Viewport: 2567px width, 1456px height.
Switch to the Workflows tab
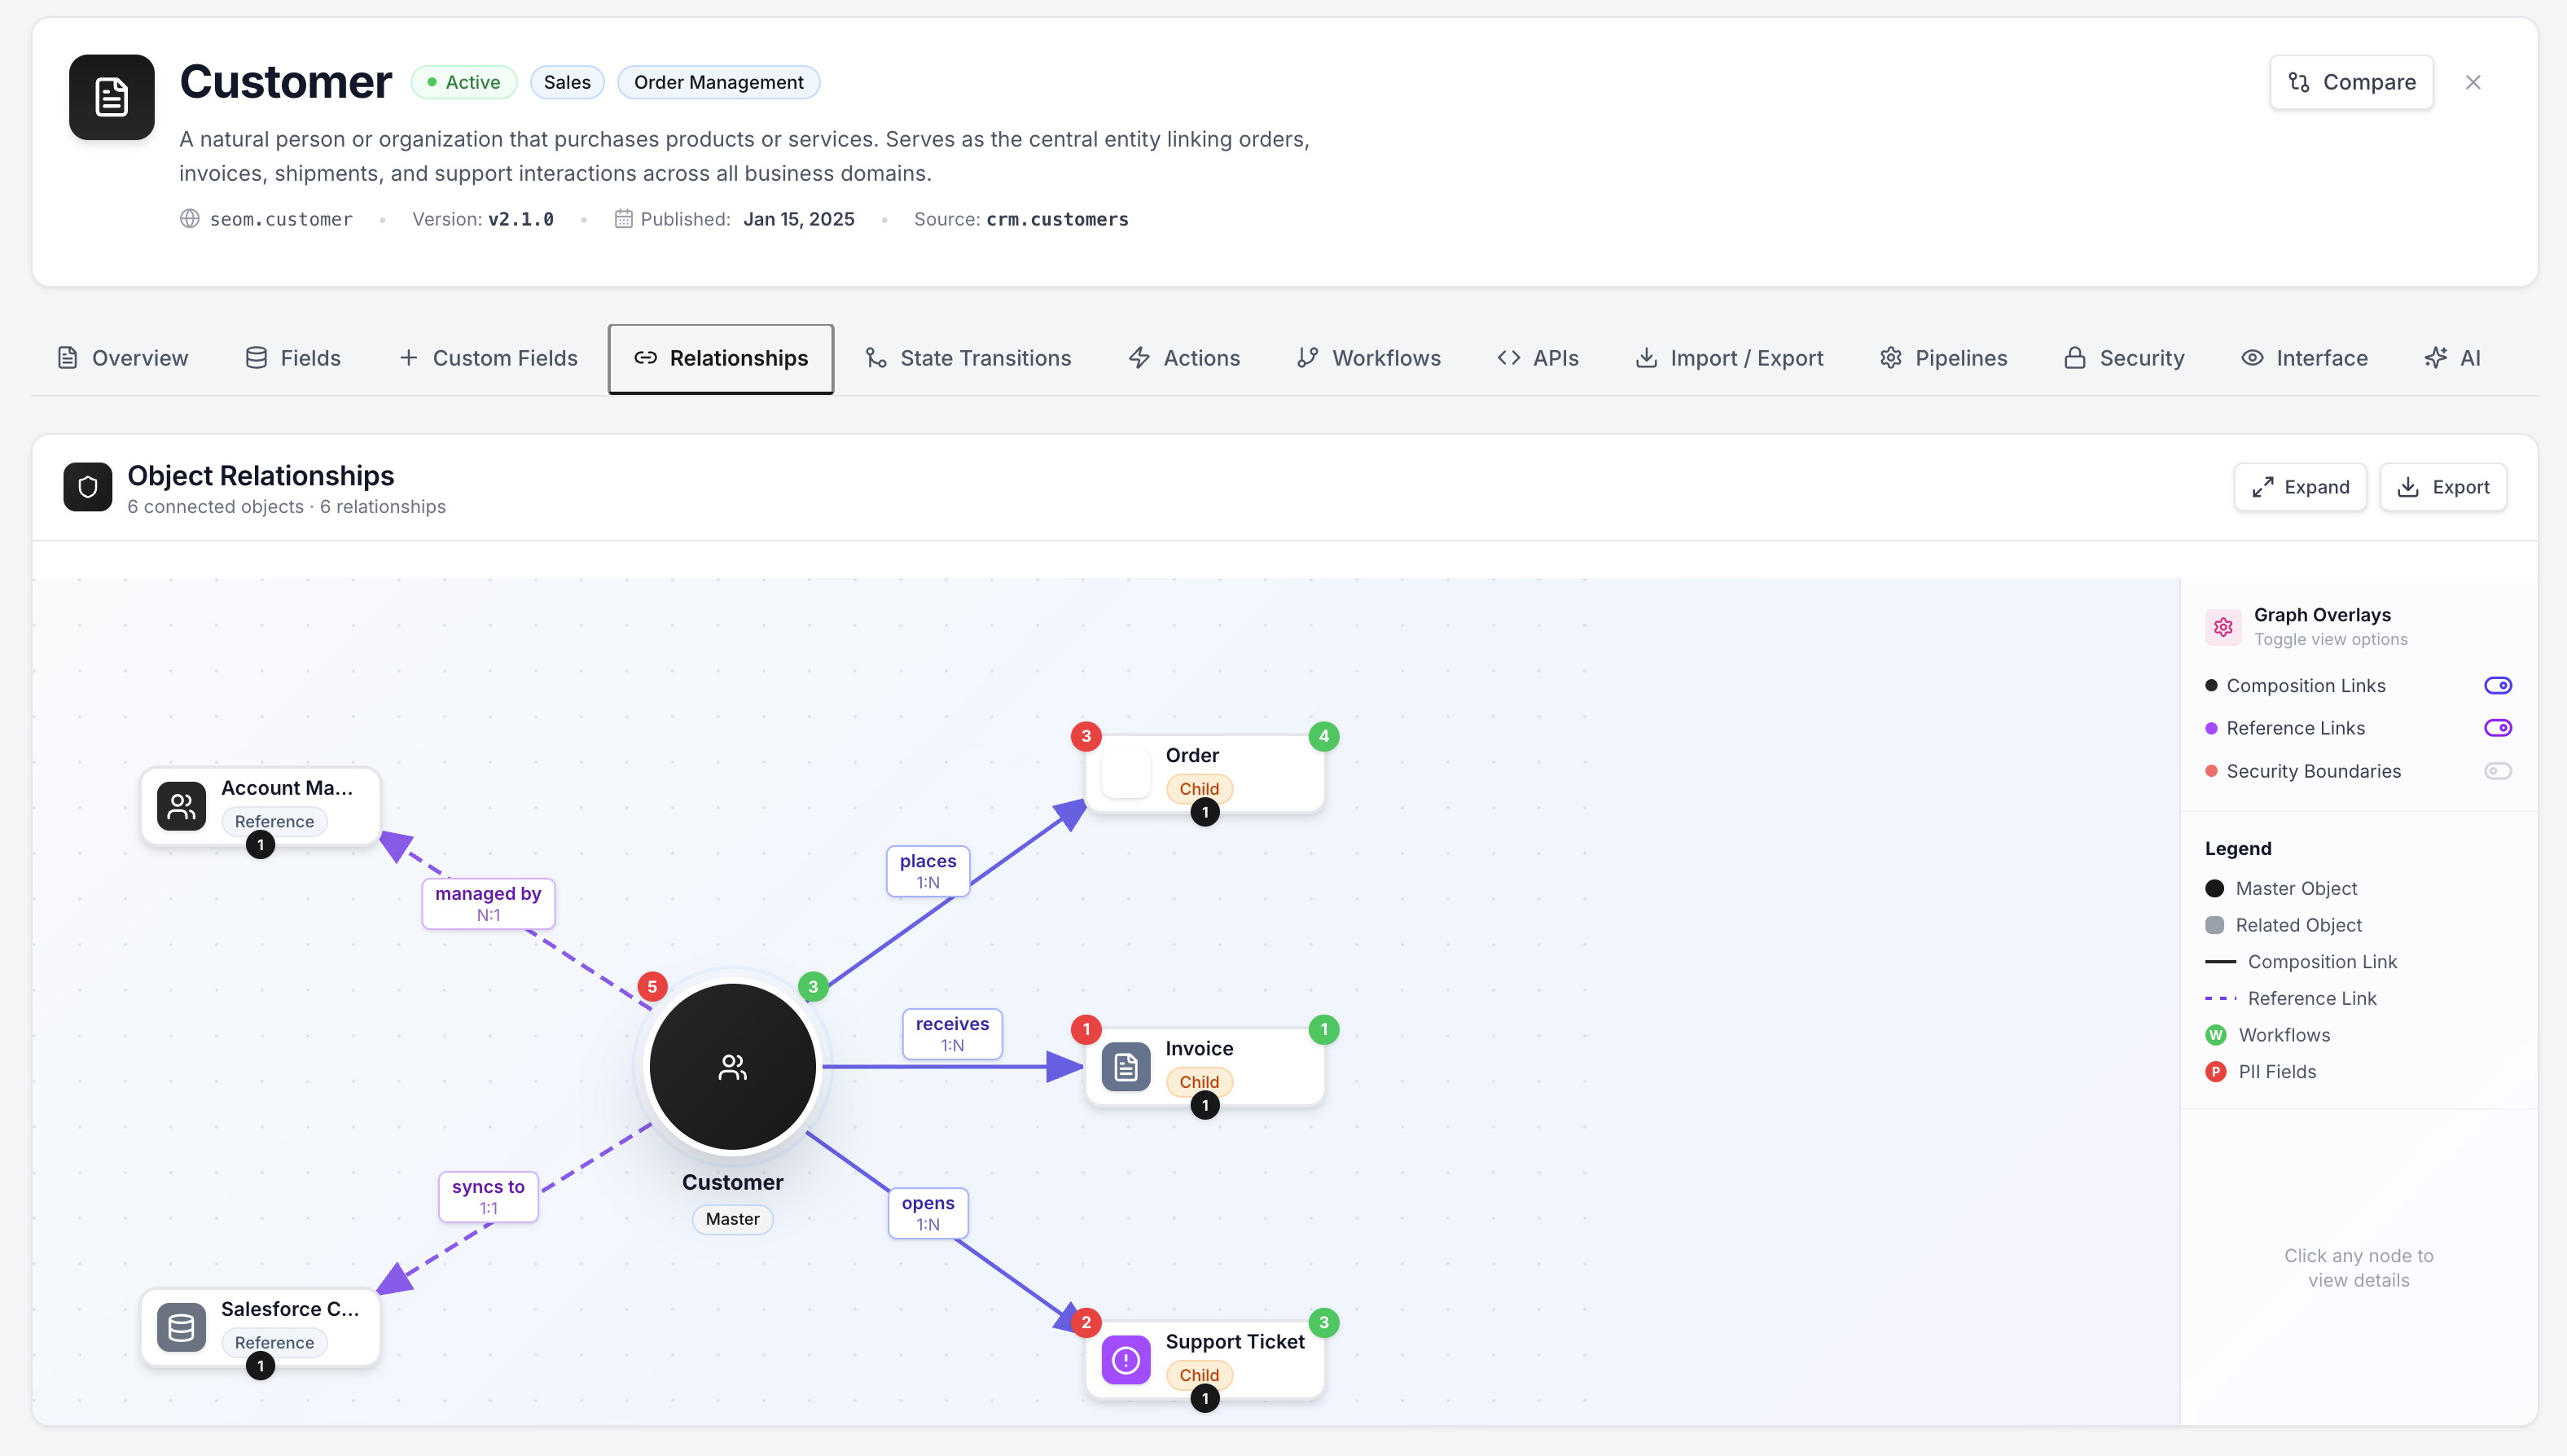tap(1369, 358)
